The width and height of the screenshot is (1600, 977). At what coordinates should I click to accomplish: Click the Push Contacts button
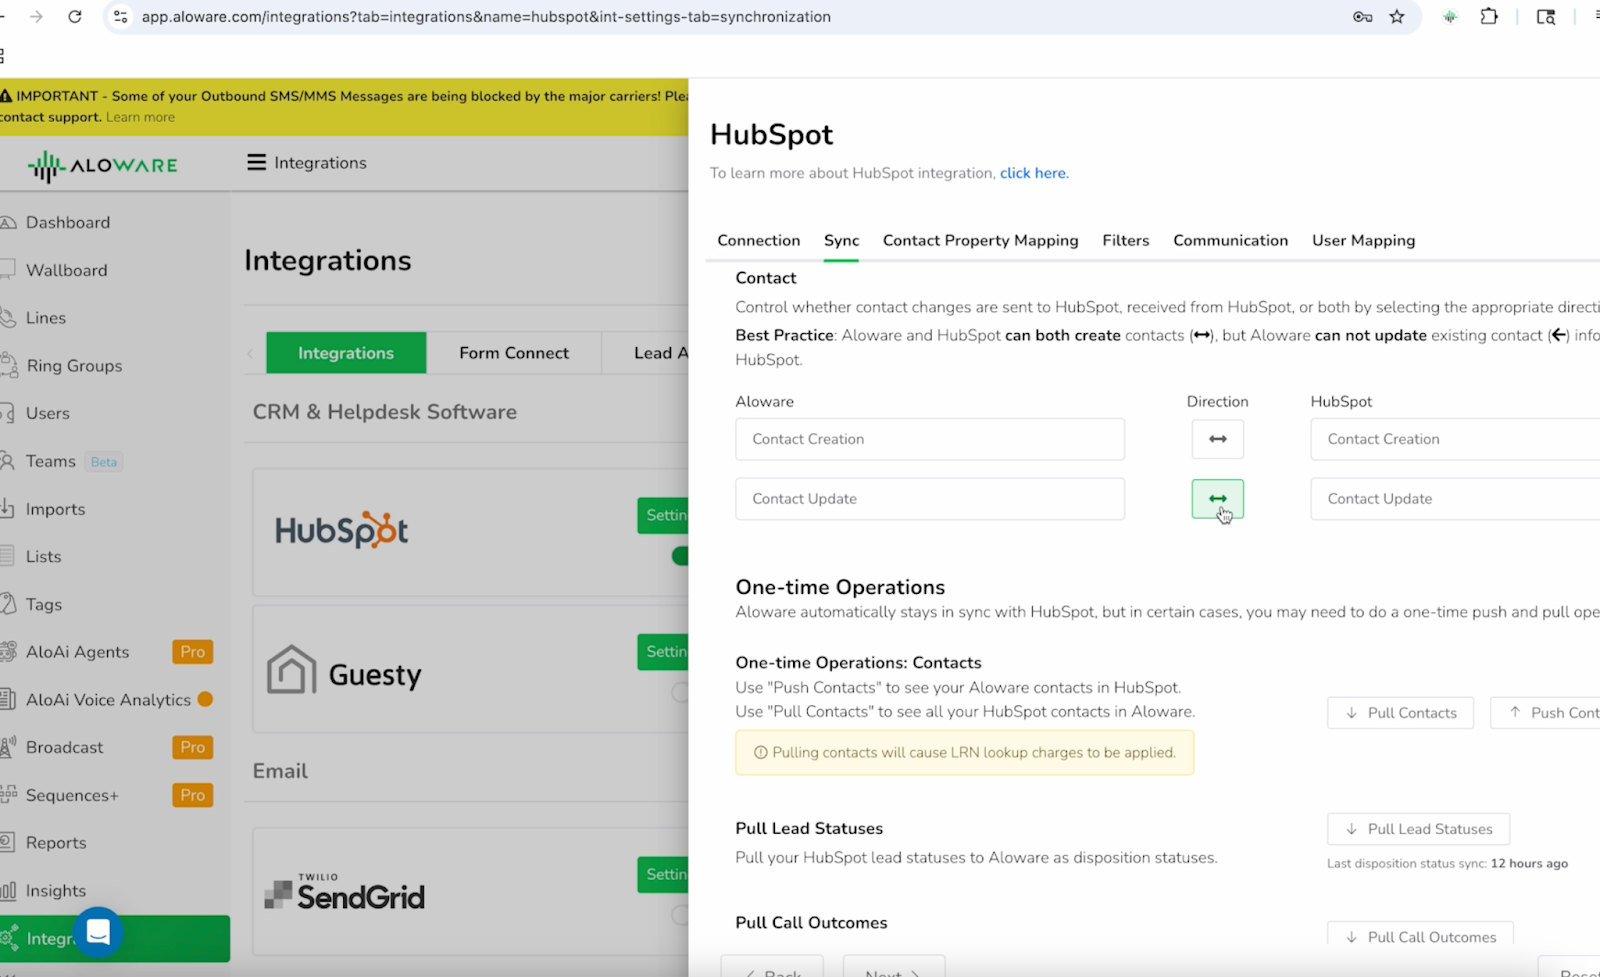tap(1545, 713)
